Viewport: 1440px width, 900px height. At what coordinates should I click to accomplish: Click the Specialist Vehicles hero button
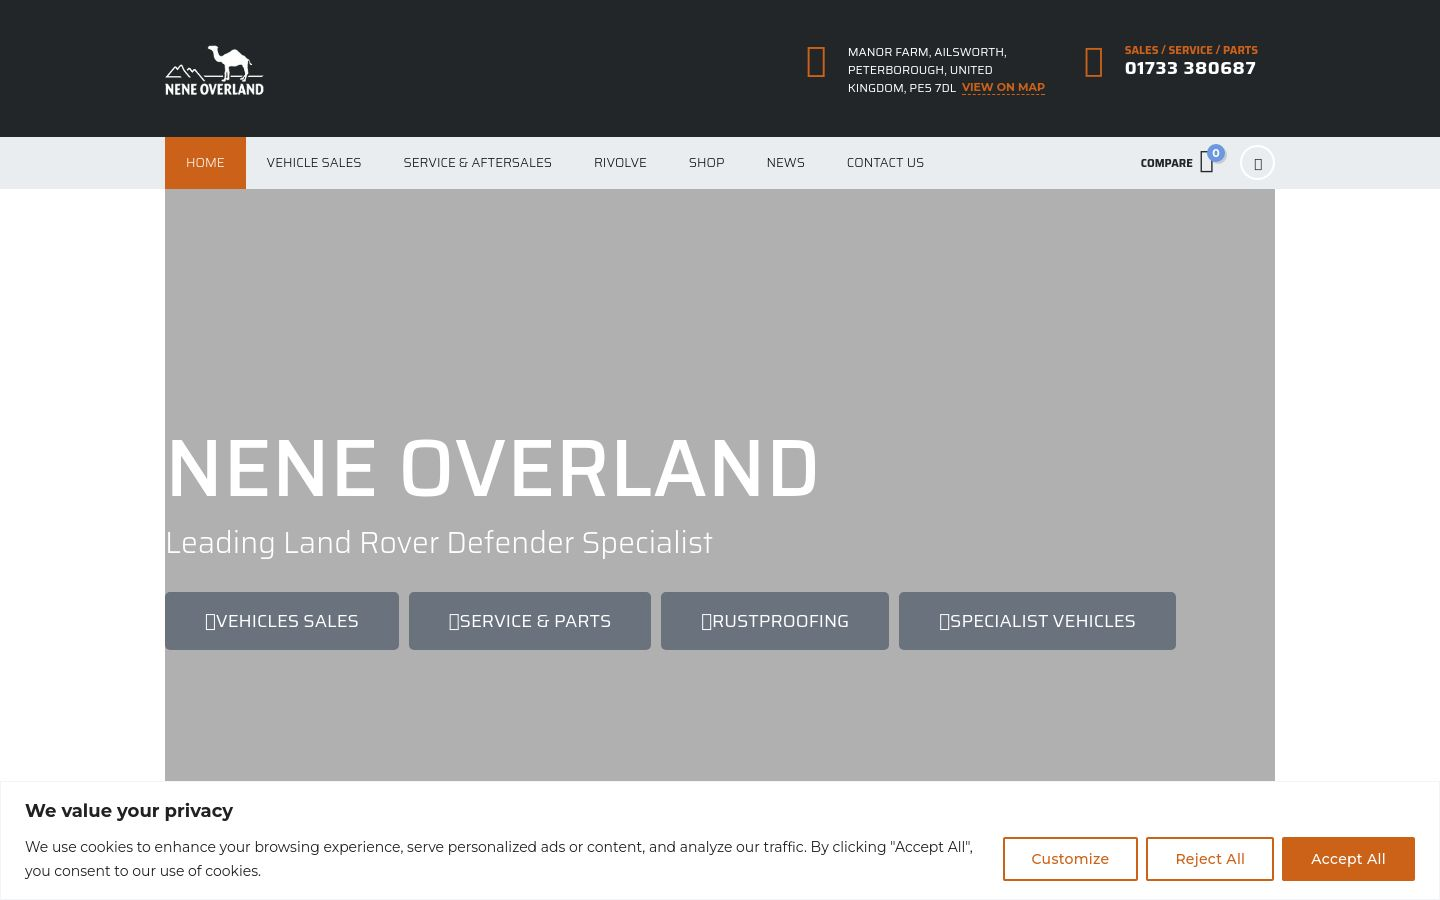(x=1037, y=621)
